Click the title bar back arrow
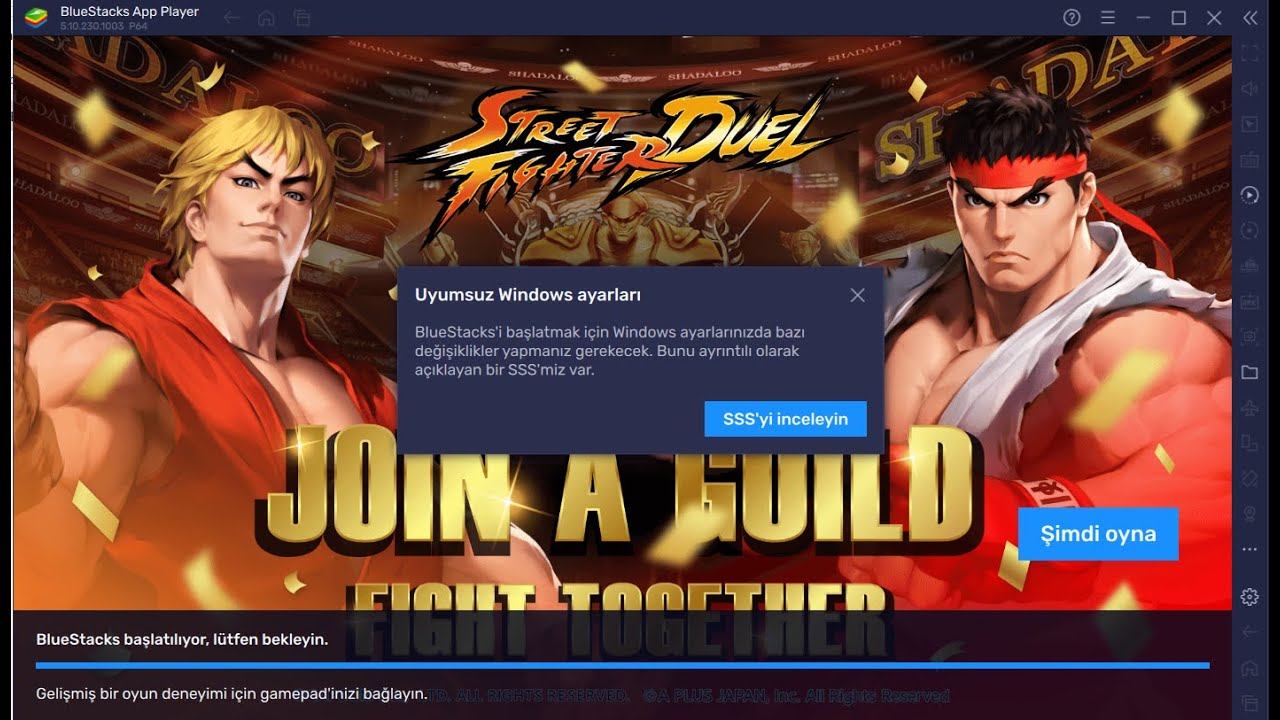The image size is (1280, 720). (x=231, y=18)
